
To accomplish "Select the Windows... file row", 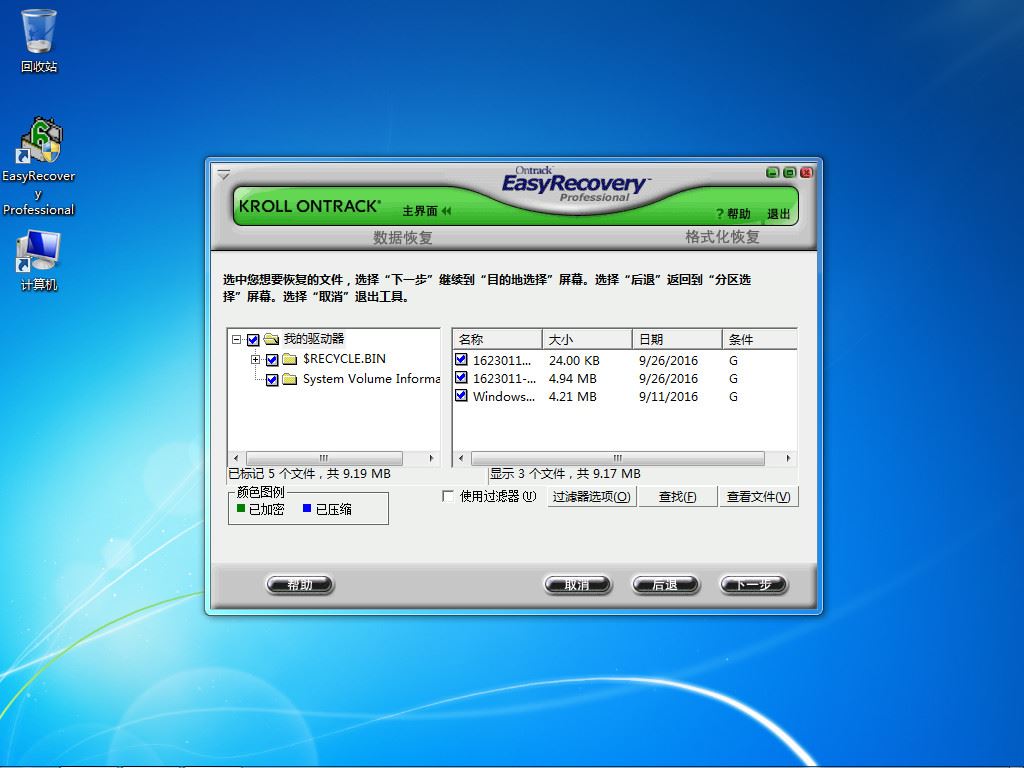I will [x=625, y=396].
